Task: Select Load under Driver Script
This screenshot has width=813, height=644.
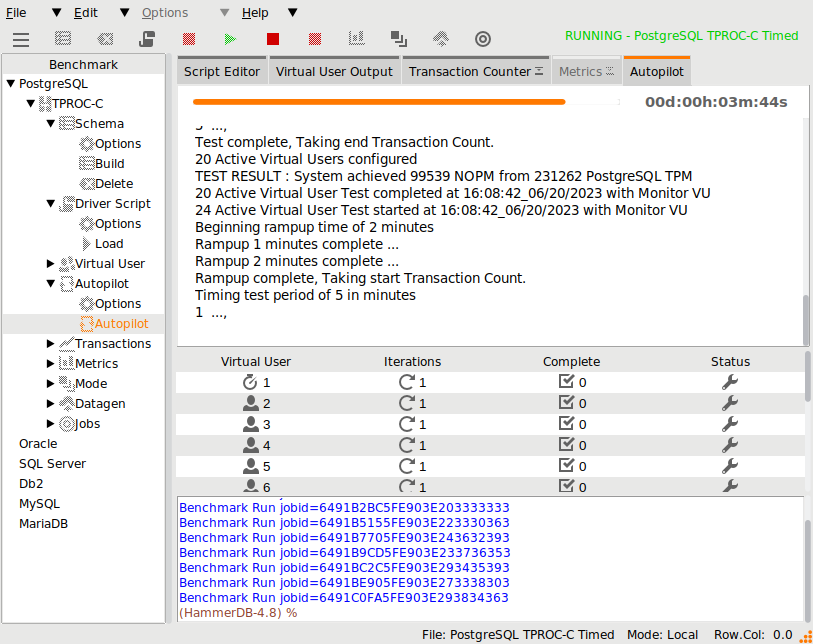Action: [109, 244]
